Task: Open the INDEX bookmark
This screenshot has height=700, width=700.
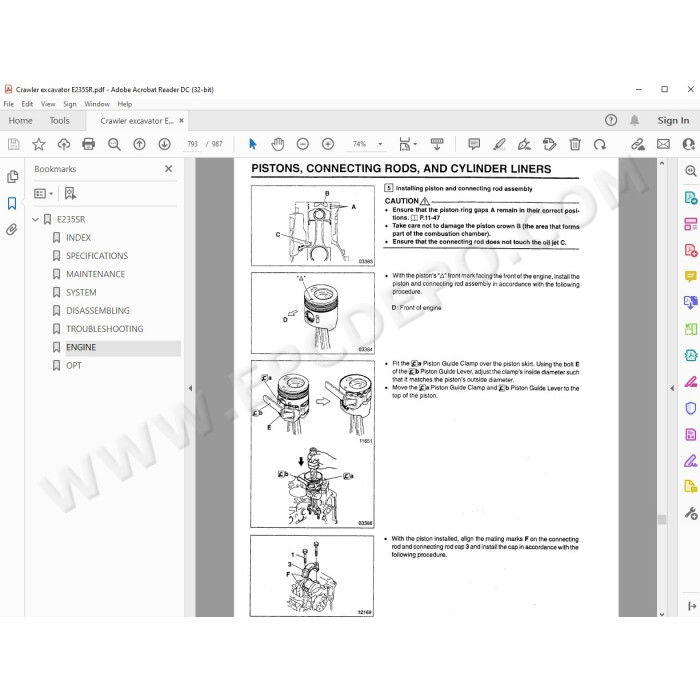Action: [x=79, y=238]
